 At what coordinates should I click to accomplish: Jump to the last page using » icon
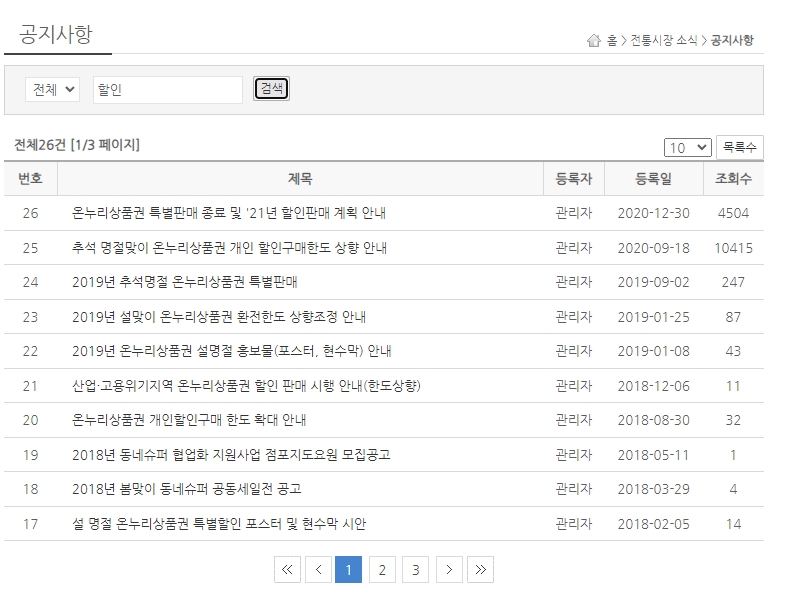tap(481, 569)
